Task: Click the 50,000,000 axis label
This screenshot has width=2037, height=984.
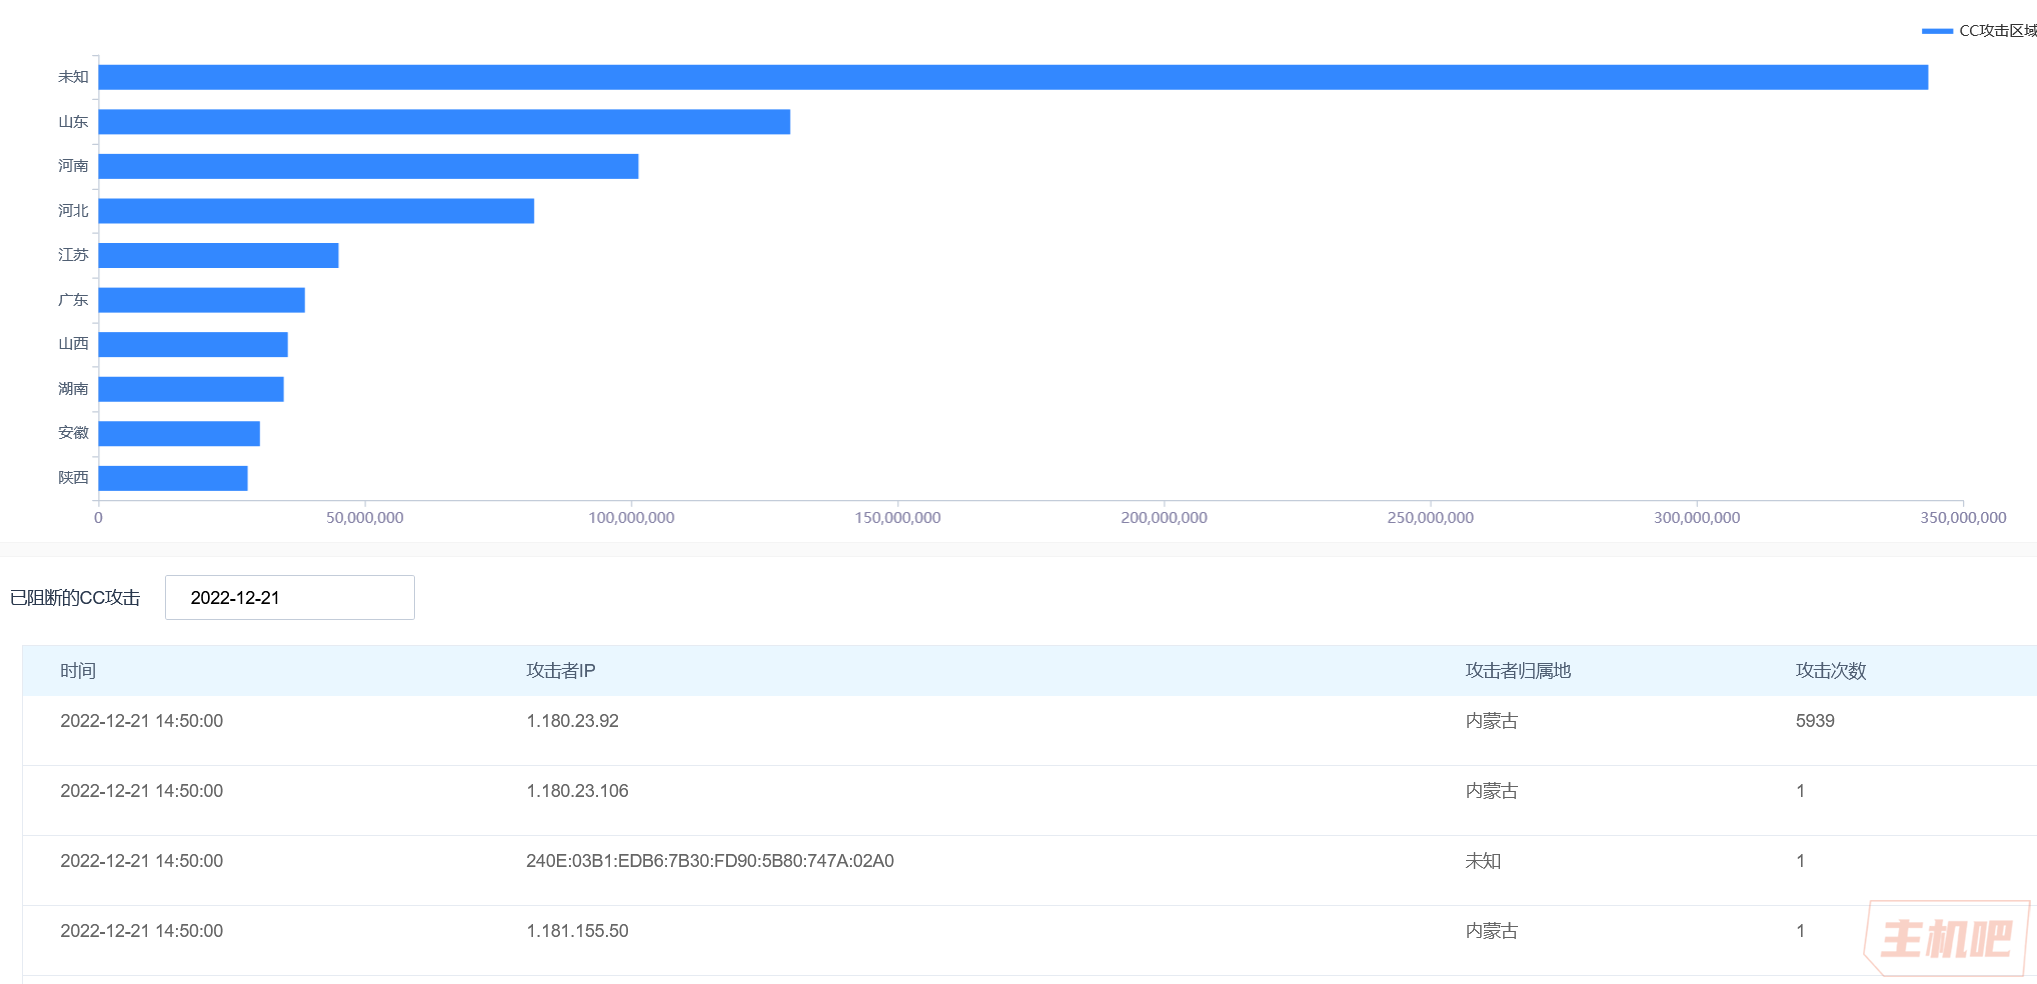Action: [365, 518]
